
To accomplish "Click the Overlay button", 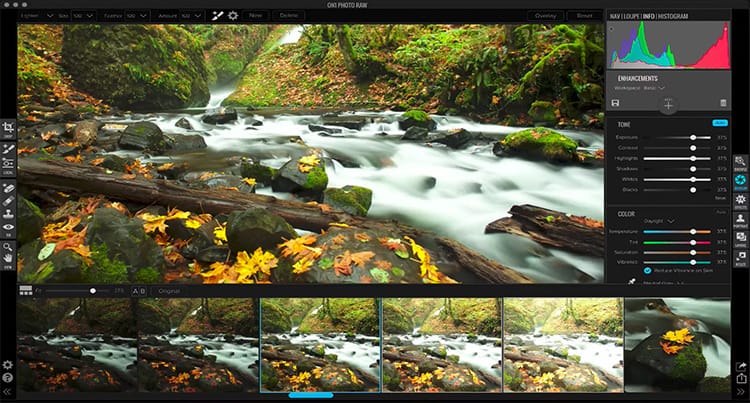I will (x=545, y=16).
